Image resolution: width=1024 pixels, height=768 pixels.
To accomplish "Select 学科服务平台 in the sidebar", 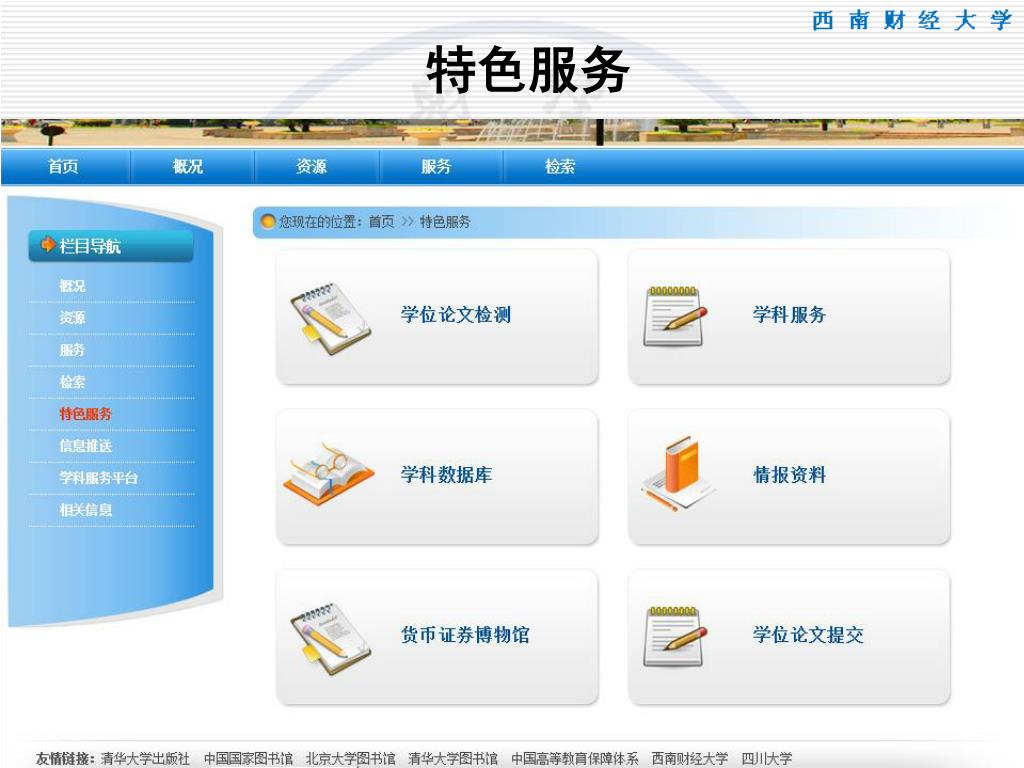I will [x=99, y=477].
